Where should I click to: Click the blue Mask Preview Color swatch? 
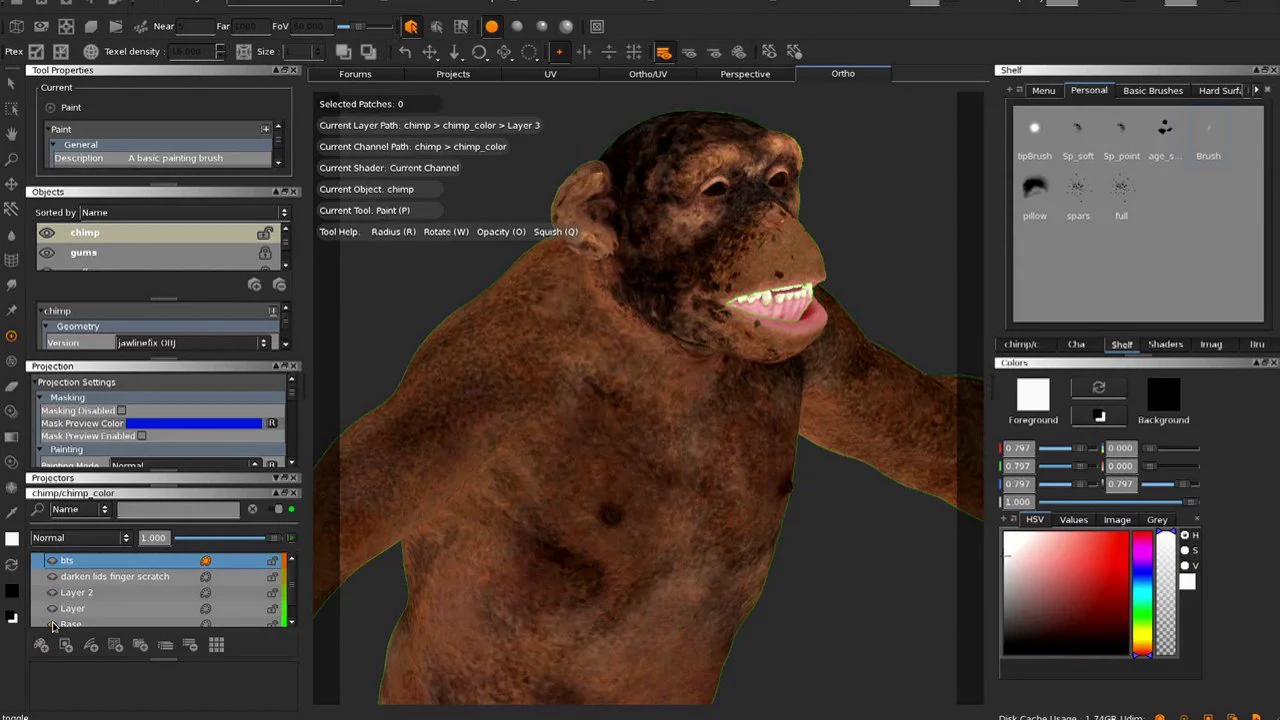click(x=193, y=423)
